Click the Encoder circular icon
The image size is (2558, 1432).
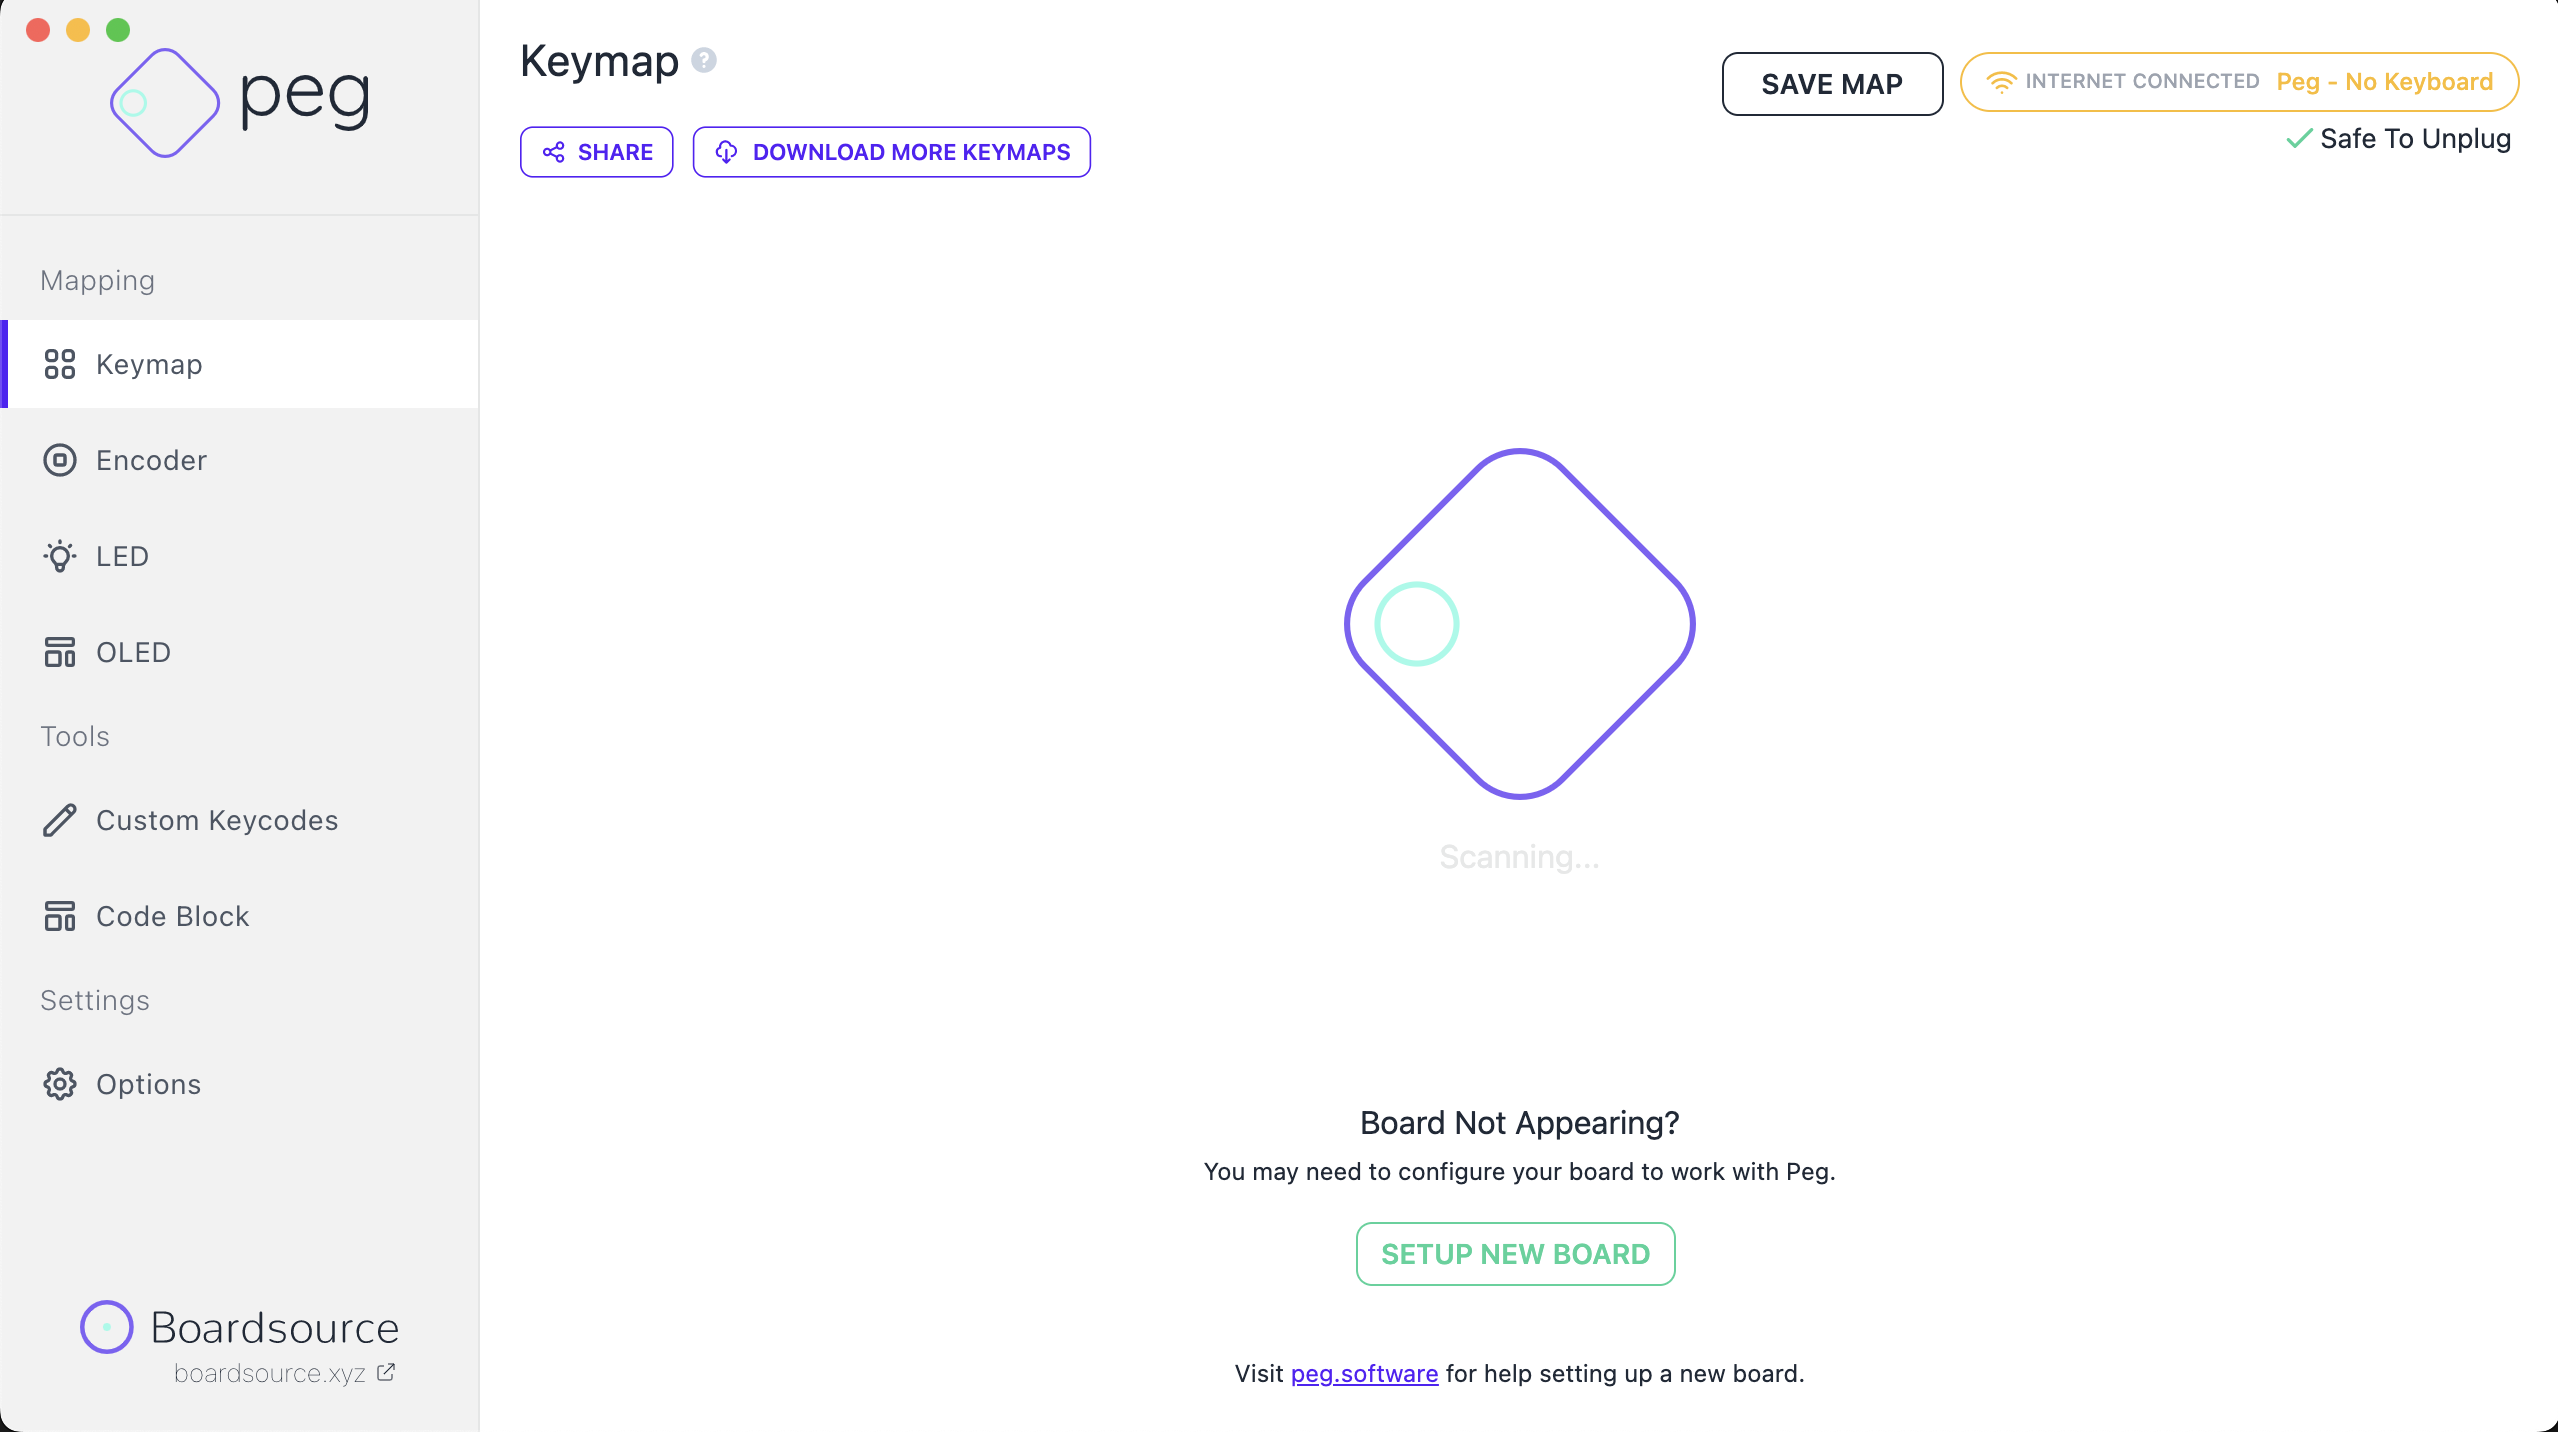point(60,460)
